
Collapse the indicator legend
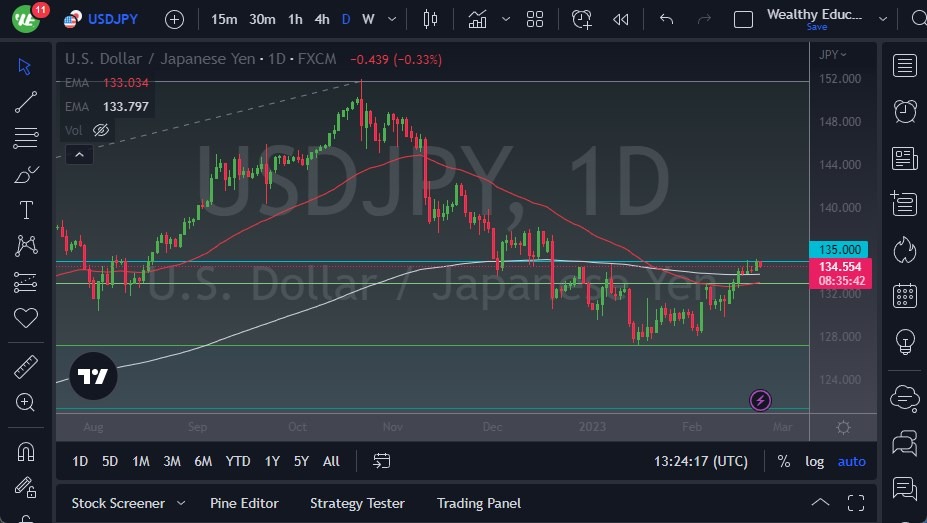coord(79,155)
